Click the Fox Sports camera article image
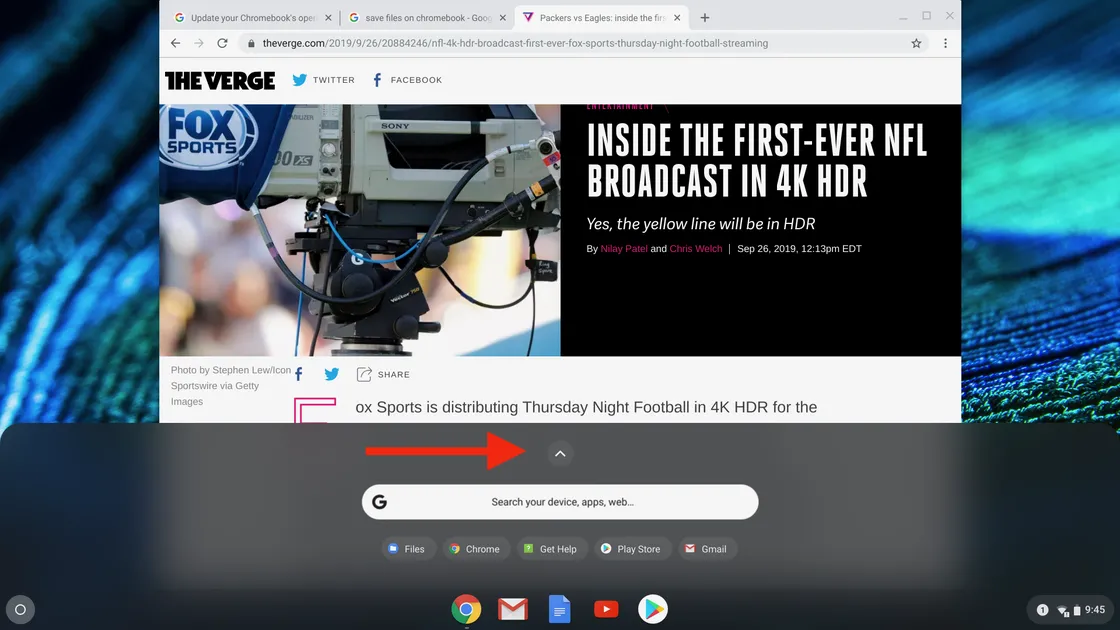Viewport: 1120px width, 630px height. click(x=360, y=230)
